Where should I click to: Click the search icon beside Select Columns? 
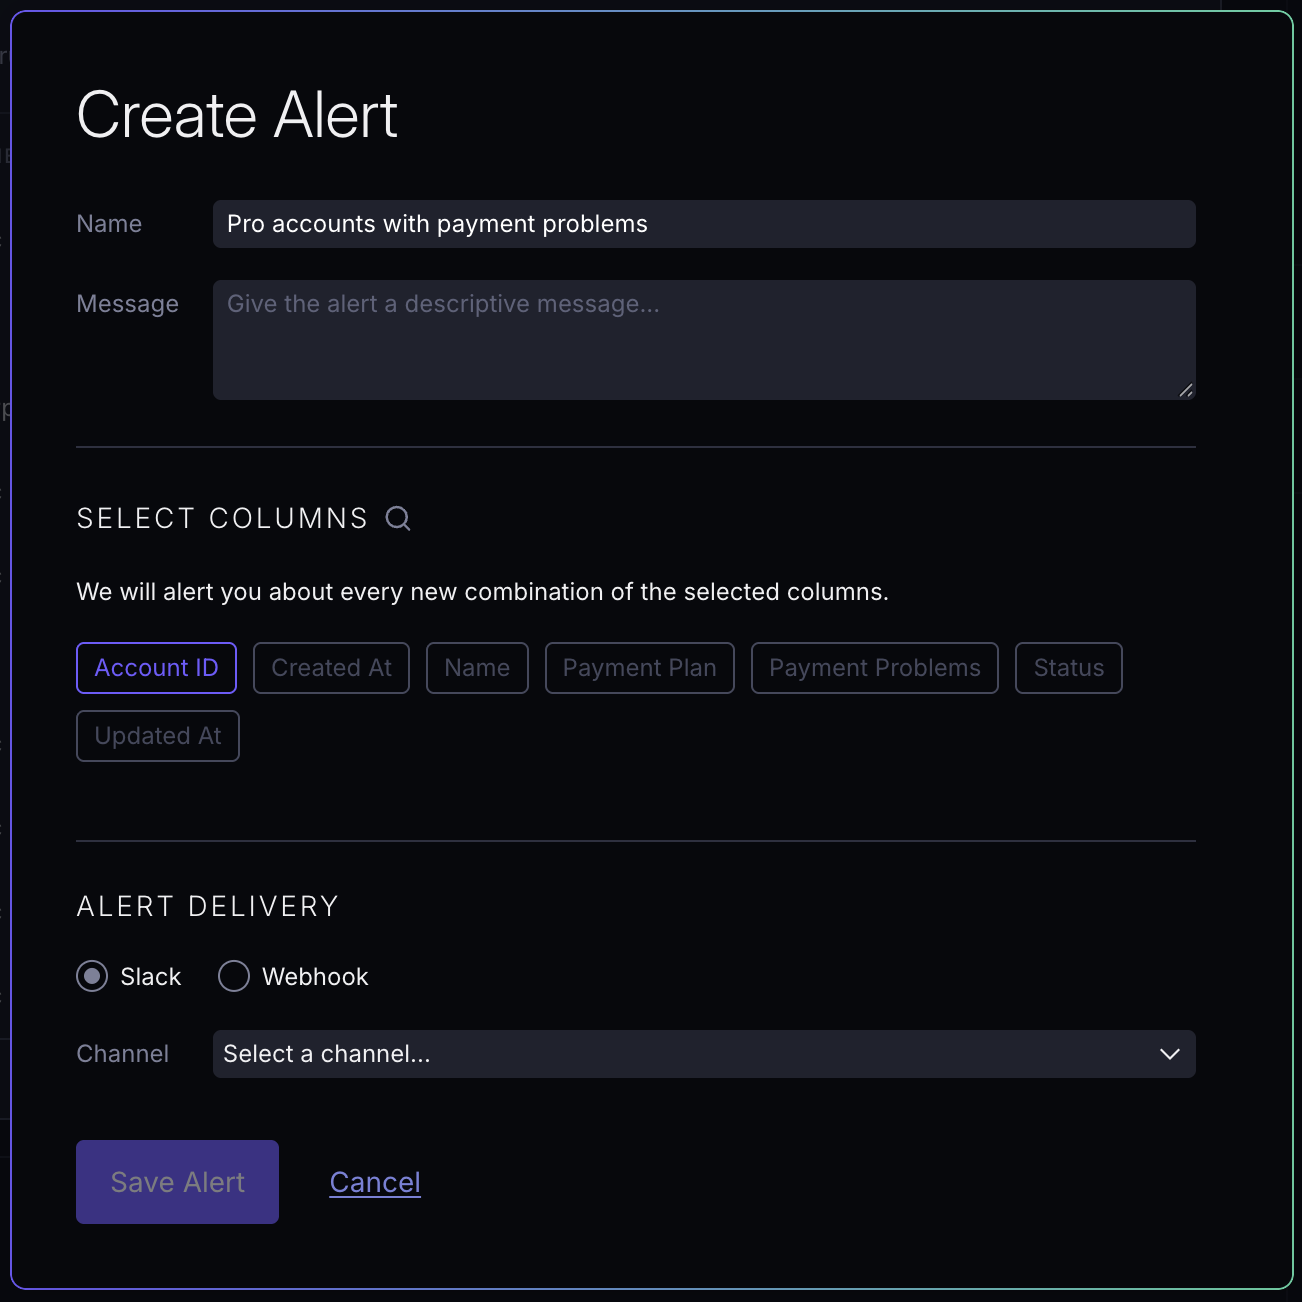tap(398, 518)
